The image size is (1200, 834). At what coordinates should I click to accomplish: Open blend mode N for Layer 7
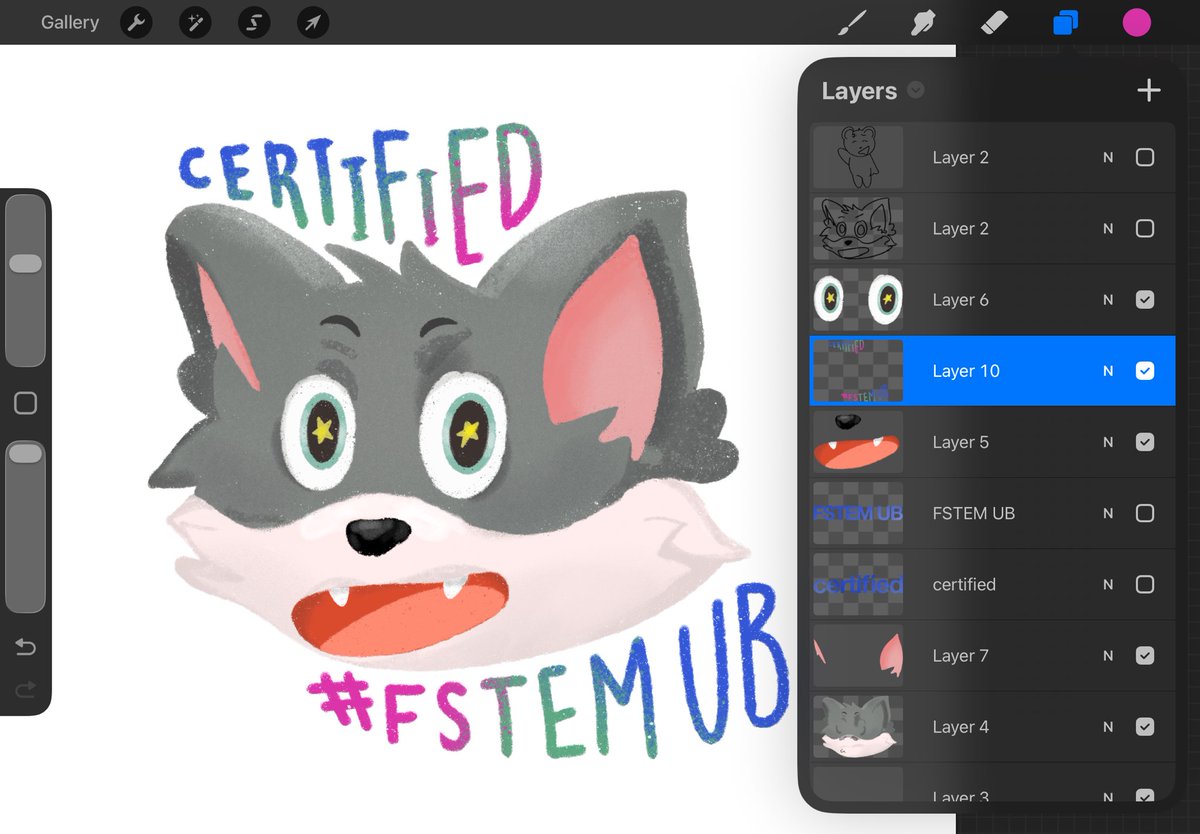[1108, 656]
